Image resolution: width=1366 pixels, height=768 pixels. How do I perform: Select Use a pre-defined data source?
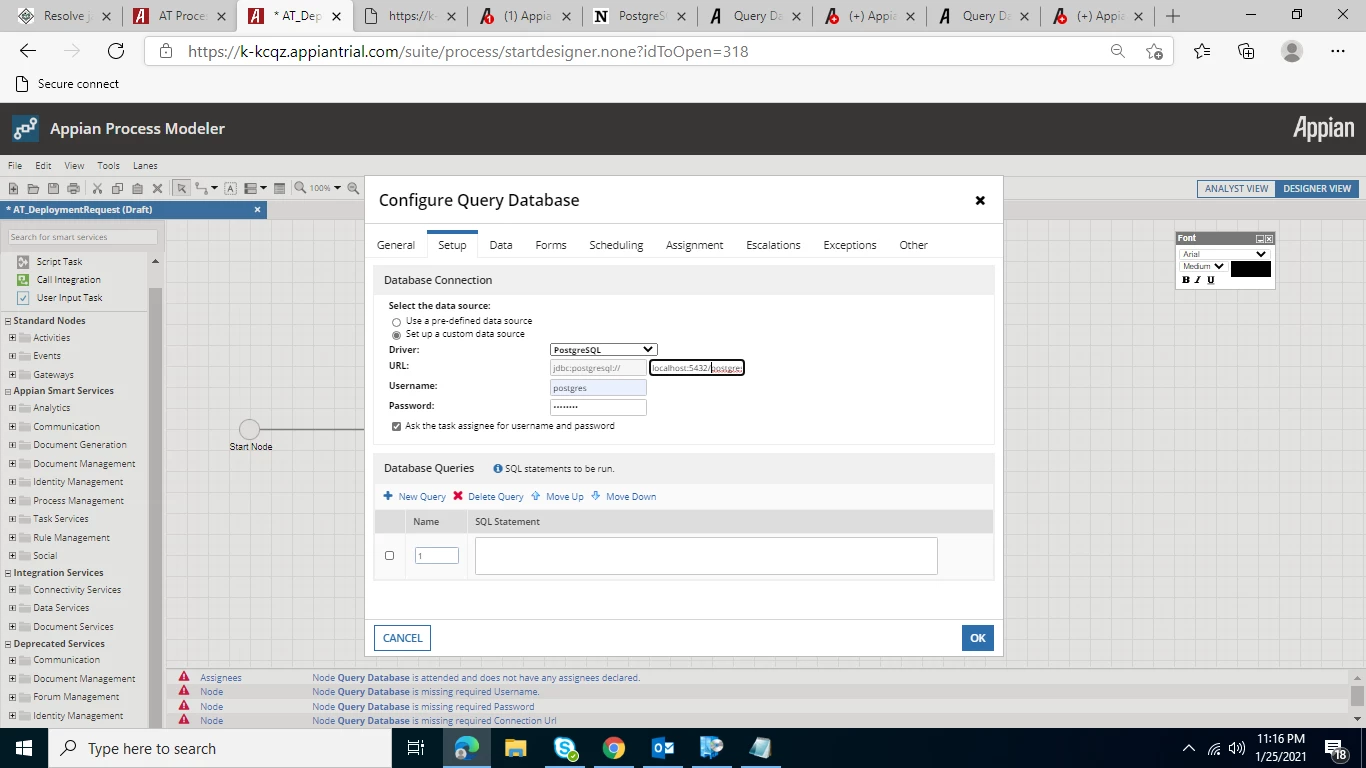(397, 322)
